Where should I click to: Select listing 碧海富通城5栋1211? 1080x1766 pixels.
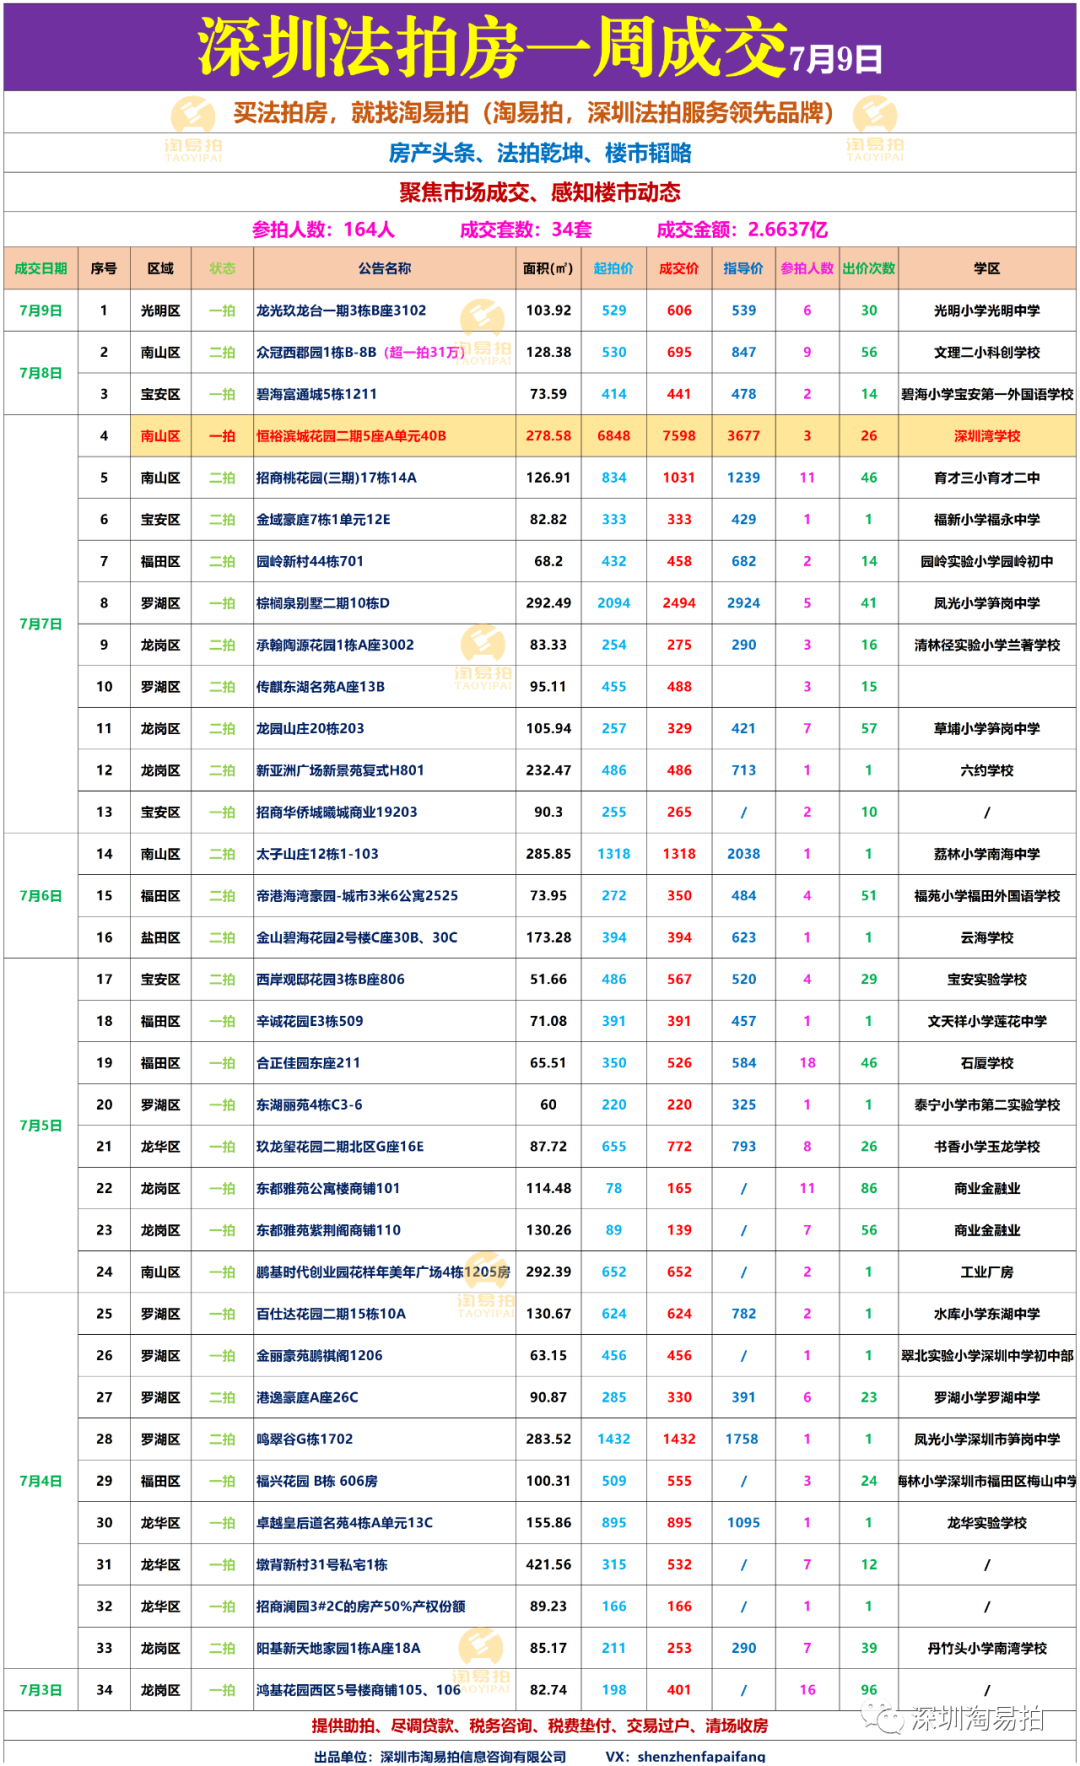(317, 394)
